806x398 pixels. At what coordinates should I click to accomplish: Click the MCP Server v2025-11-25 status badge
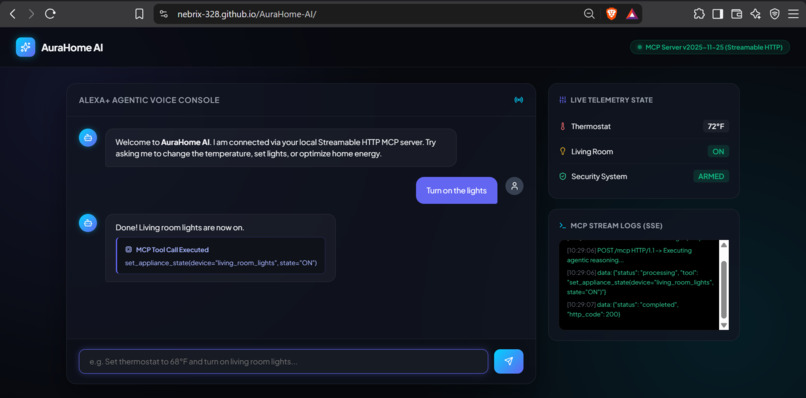pyautogui.click(x=710, y=47)
